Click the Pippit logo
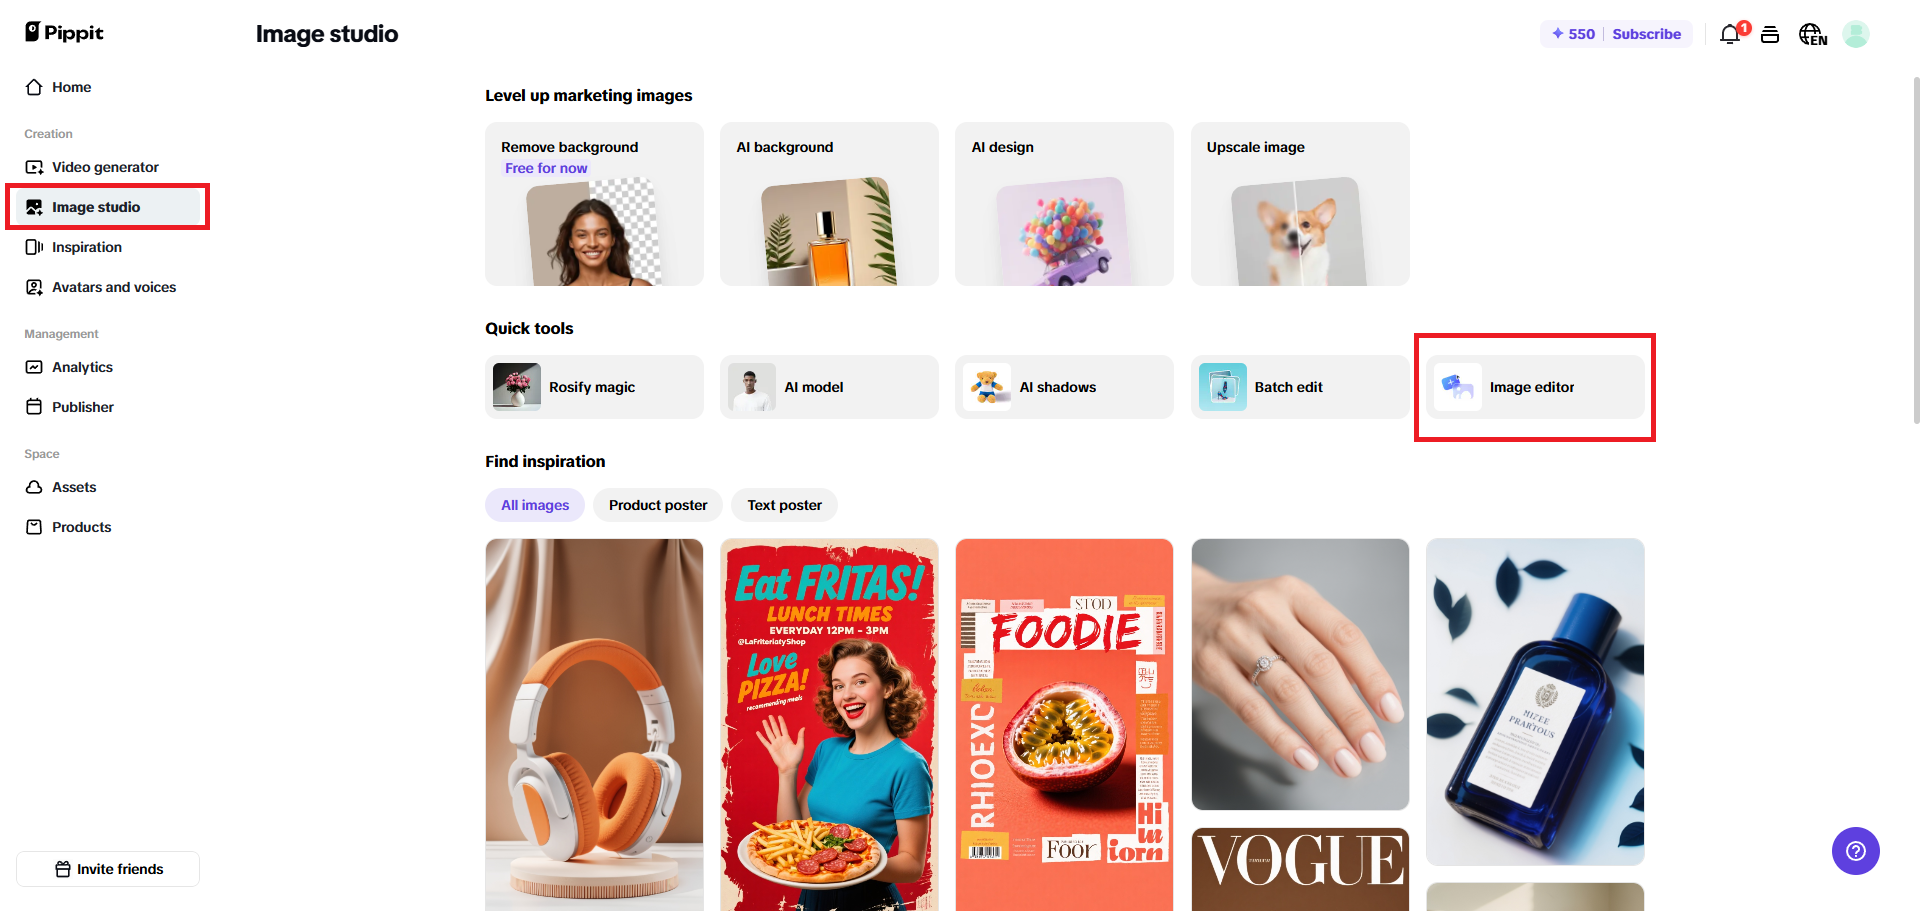 tap(64, 32)
